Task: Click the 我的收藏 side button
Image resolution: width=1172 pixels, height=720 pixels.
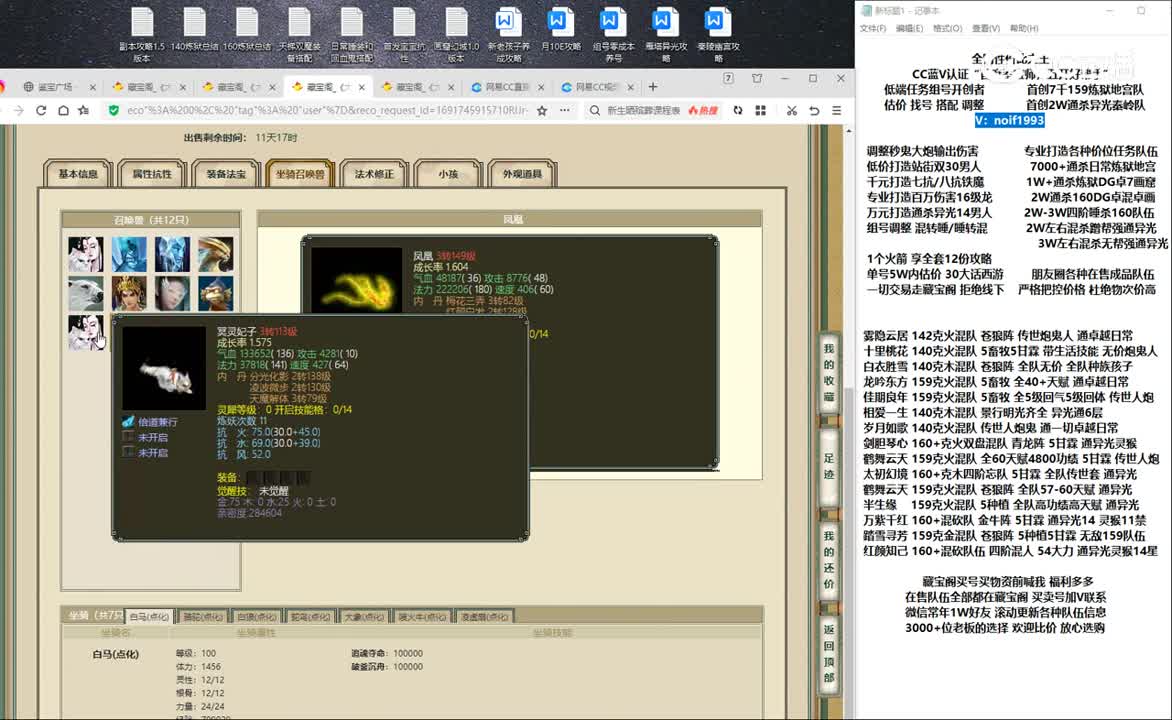Action: click(828, 372)
